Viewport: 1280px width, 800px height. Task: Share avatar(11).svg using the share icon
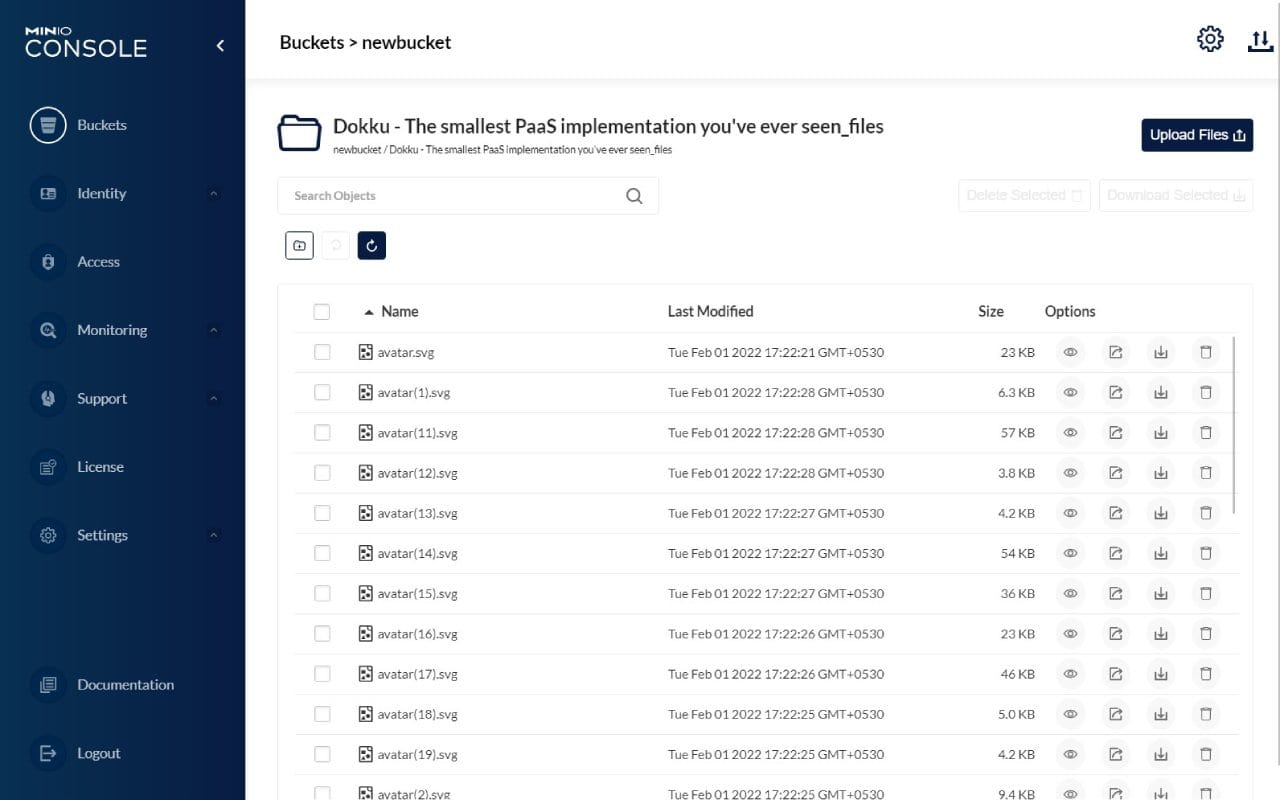click(x=1115, y=432)
